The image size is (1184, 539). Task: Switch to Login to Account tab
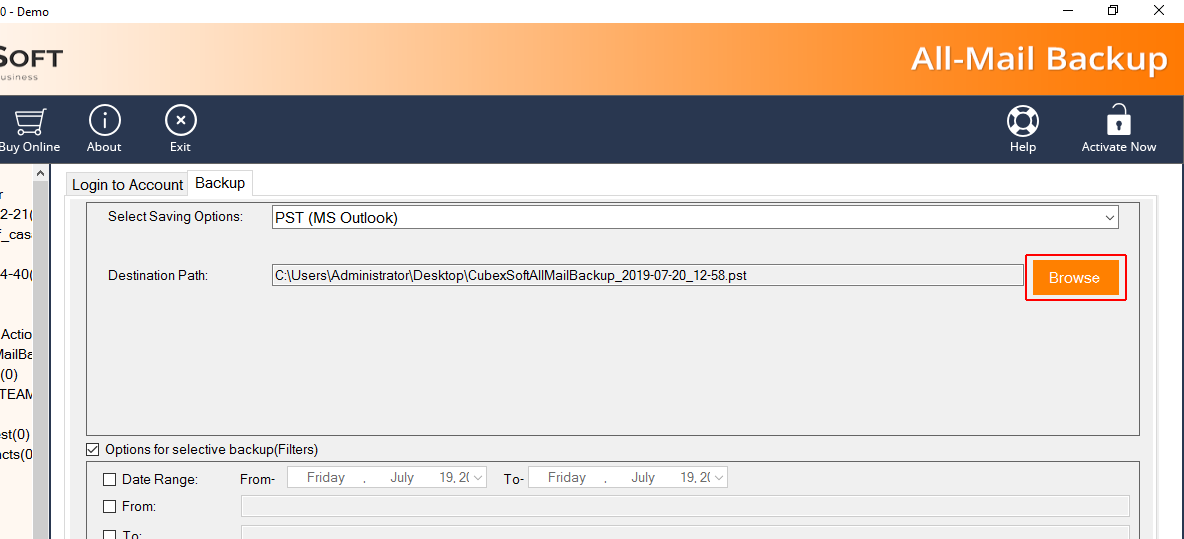pyautogui.click(x=127, y=185)
